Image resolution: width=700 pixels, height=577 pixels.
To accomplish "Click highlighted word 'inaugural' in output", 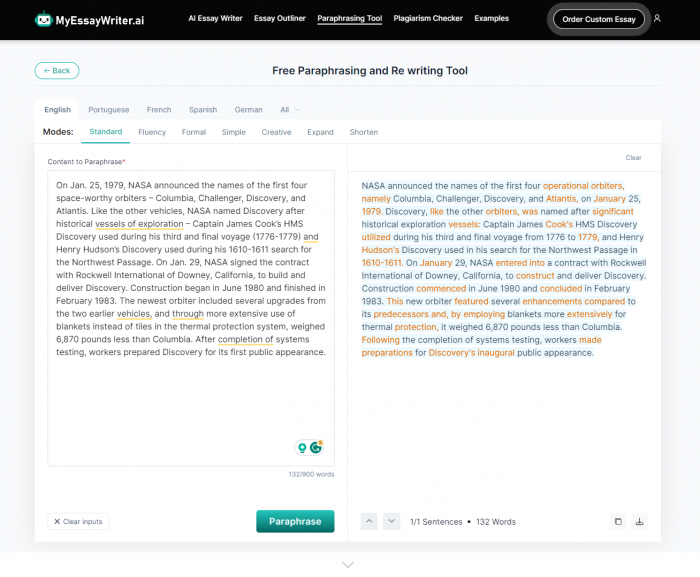I will pos(496,353).
